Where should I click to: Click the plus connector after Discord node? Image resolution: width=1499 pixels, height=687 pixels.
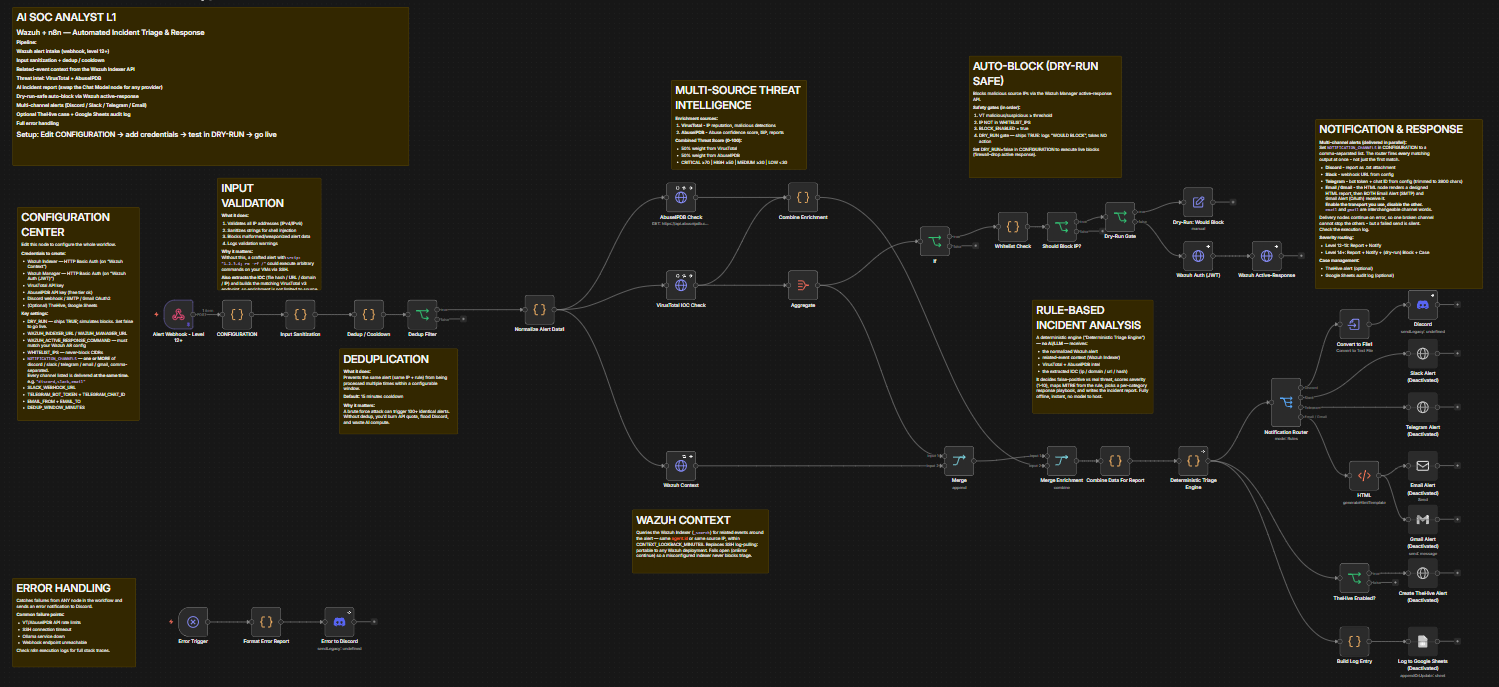(1459, 305)
